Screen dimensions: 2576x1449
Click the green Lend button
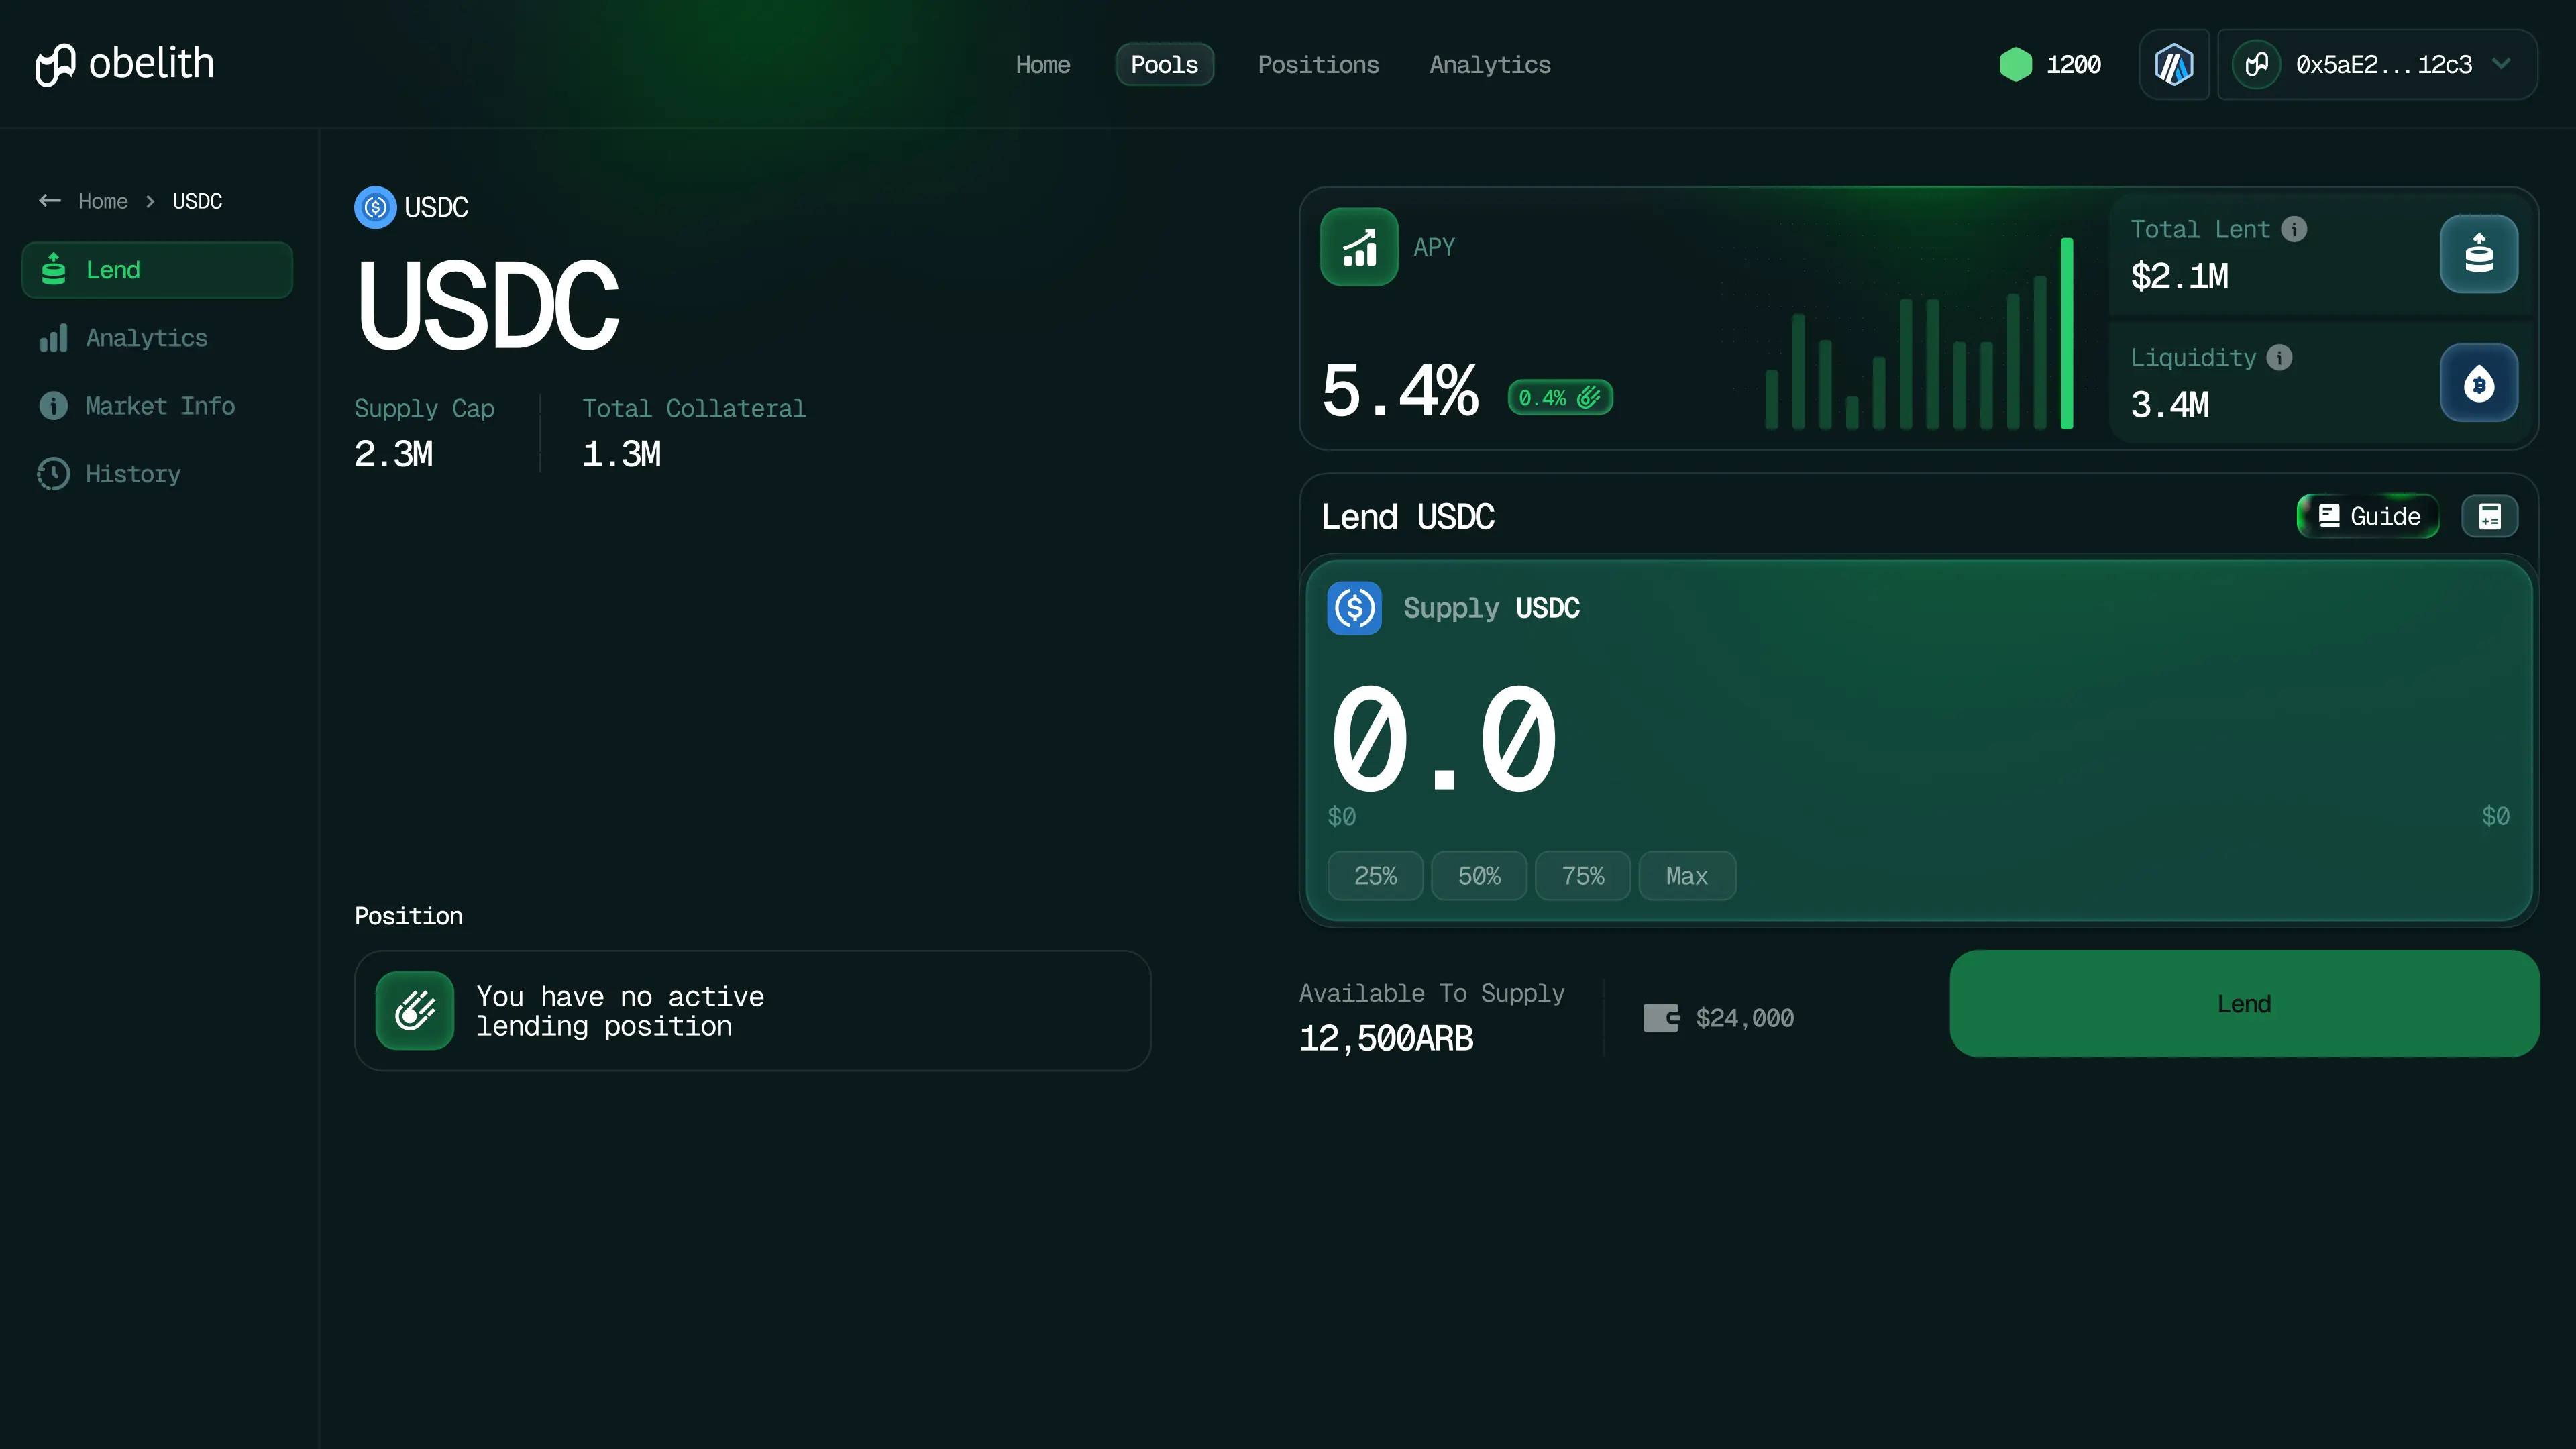pos(2244,1004)
